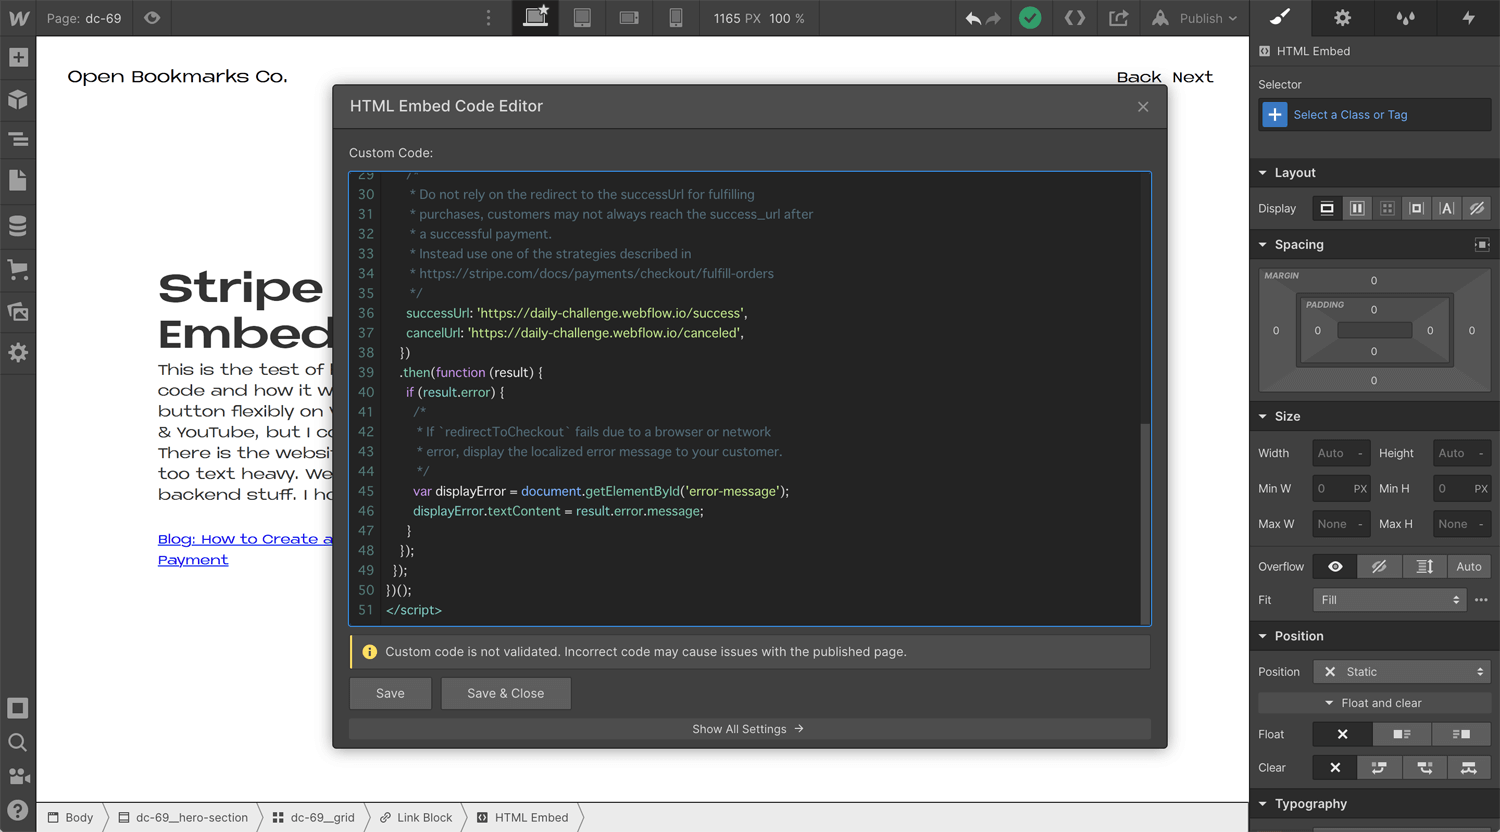The image size is (1500, 832).
Task: Set display to inline-block
Action: point(1417,208)
